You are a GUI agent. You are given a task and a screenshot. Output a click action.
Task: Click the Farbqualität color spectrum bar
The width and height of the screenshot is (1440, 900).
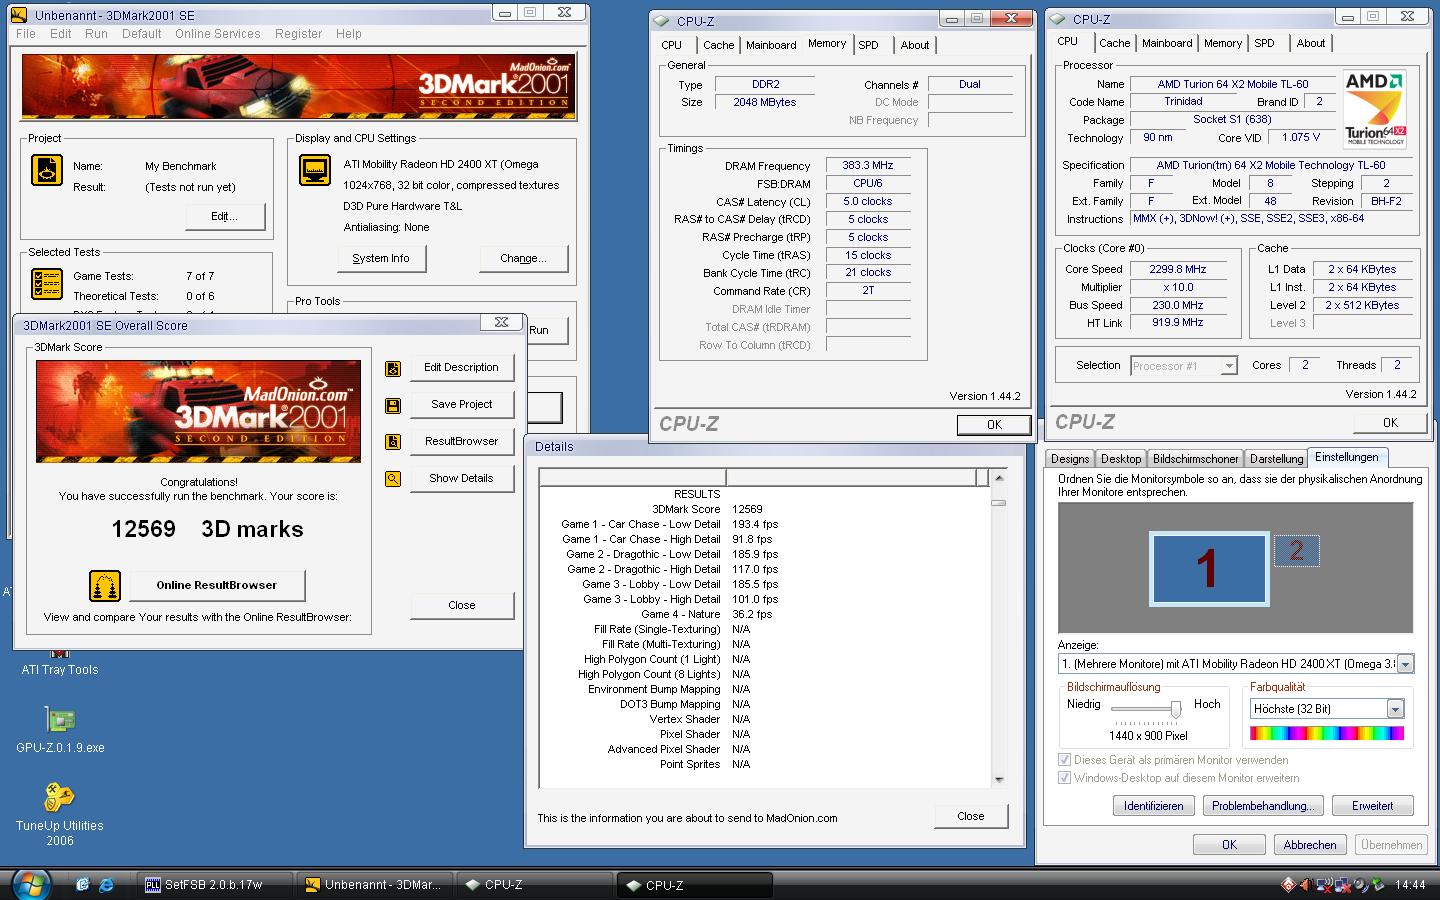coord(1326,734)
